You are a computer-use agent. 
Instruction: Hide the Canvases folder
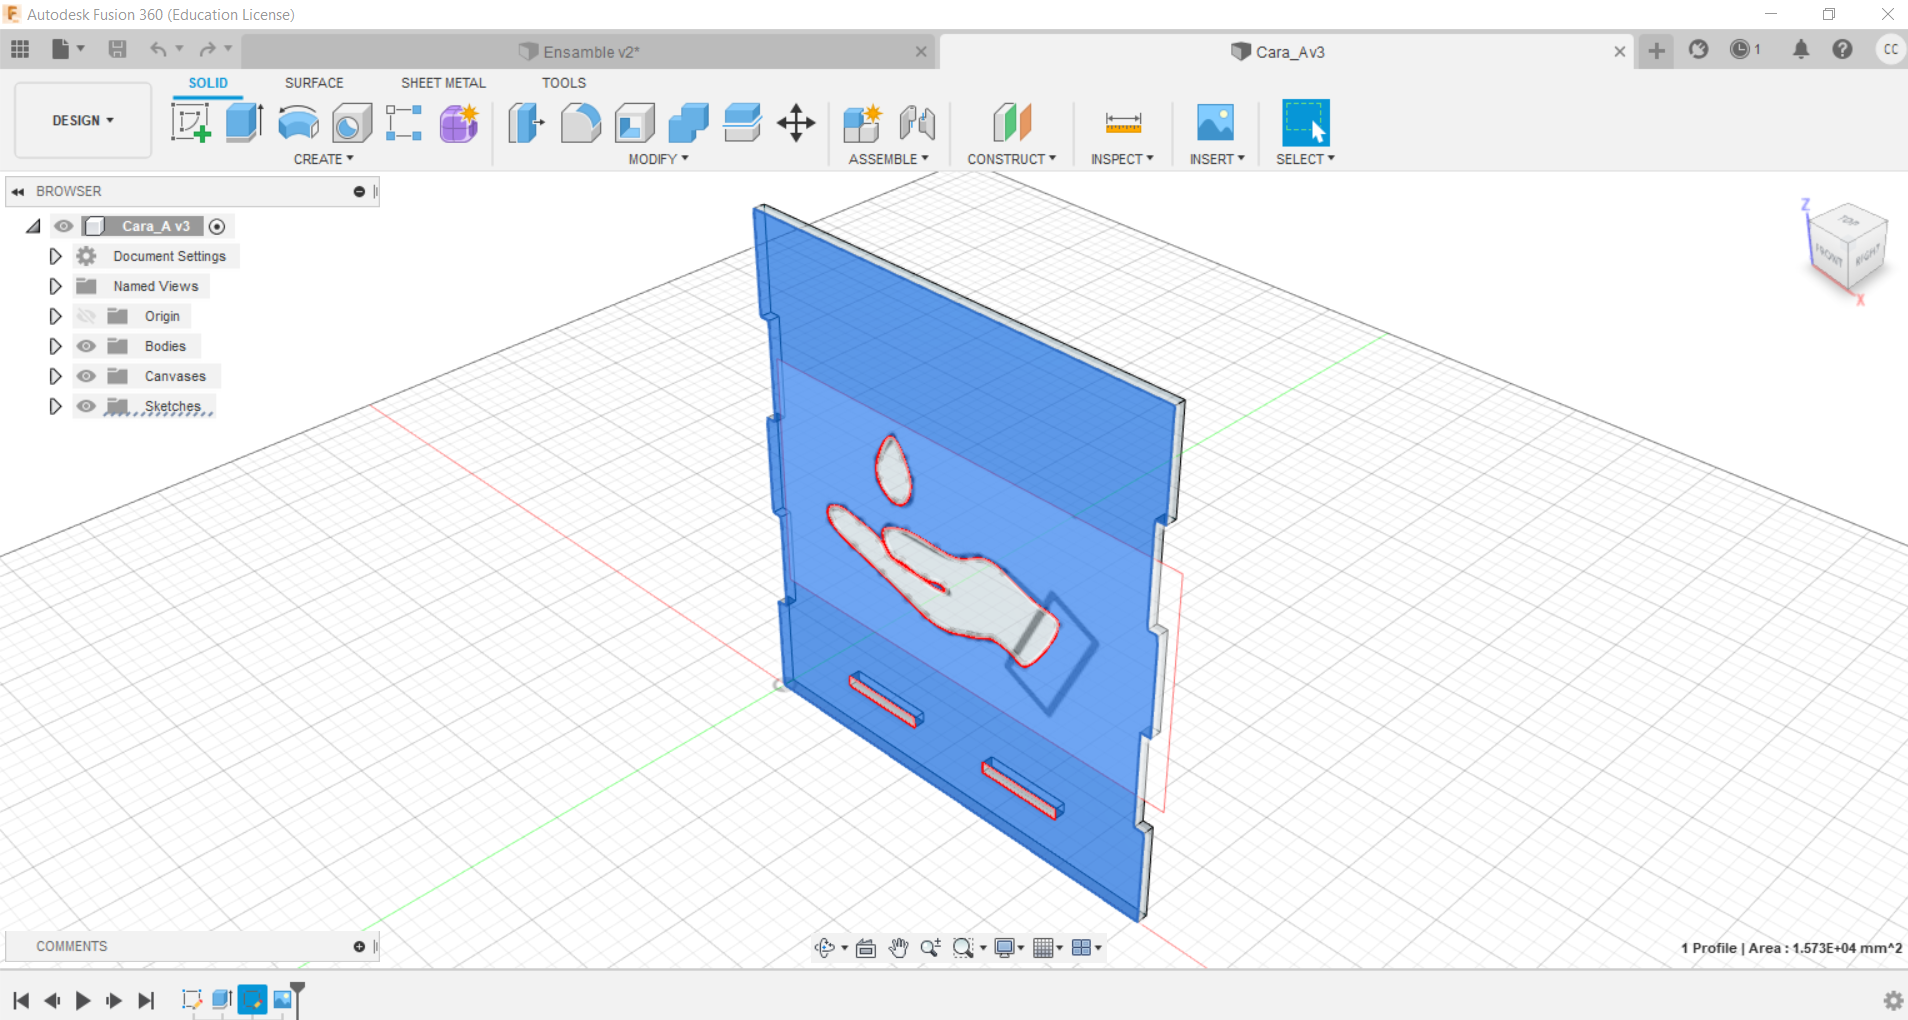[87, 376]
